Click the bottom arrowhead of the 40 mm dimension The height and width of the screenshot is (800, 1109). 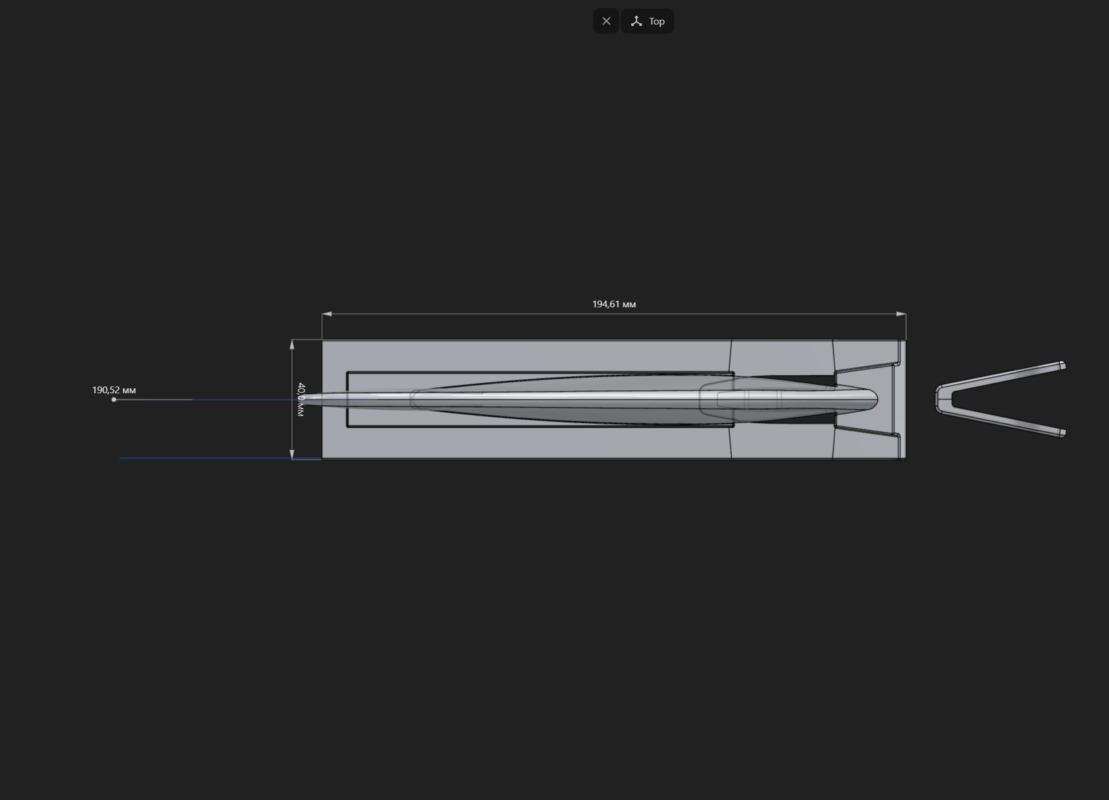coord(292,453)
